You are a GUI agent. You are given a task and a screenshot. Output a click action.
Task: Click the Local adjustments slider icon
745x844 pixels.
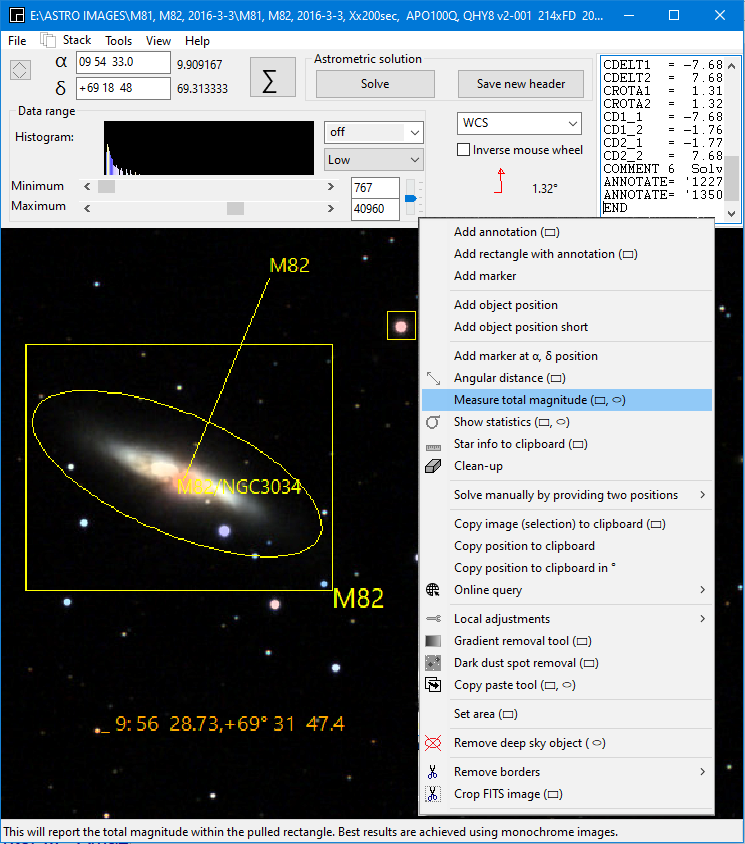click(433, 618)
